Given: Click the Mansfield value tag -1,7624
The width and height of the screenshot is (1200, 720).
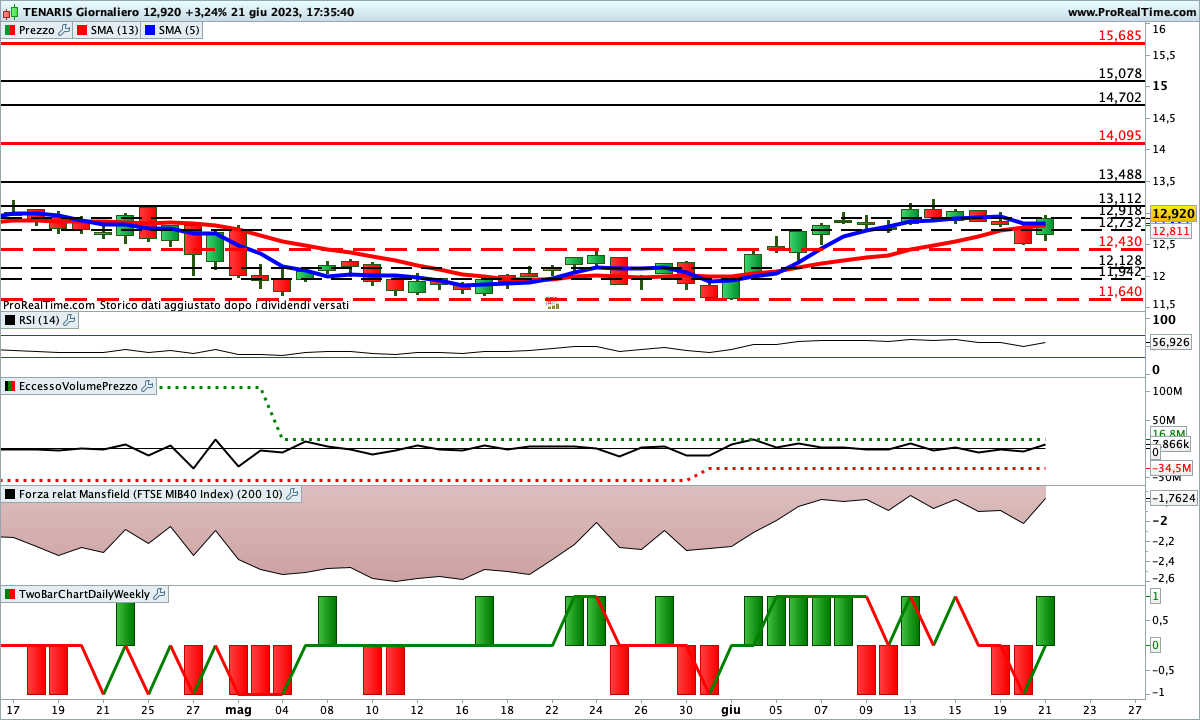Looking at the screenshot, I should pyautogui.click(x=1173, y=497).
